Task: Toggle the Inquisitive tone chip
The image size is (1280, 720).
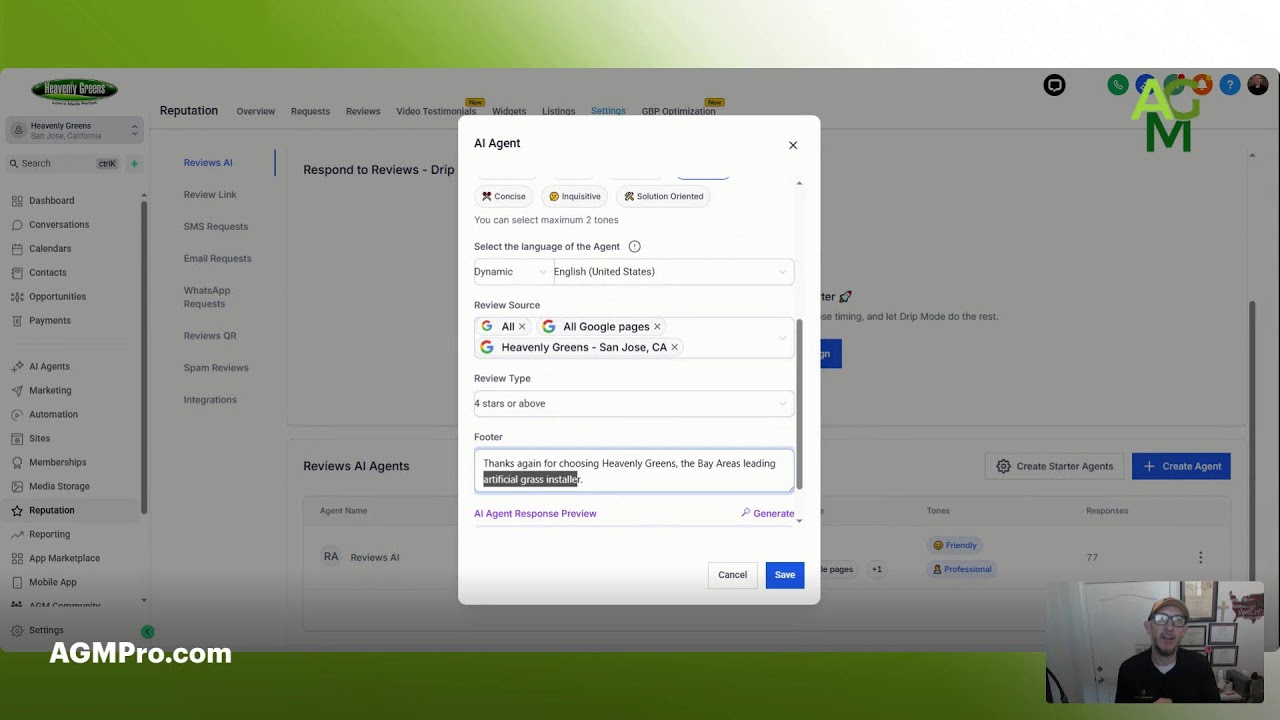Action: point(574,196)
